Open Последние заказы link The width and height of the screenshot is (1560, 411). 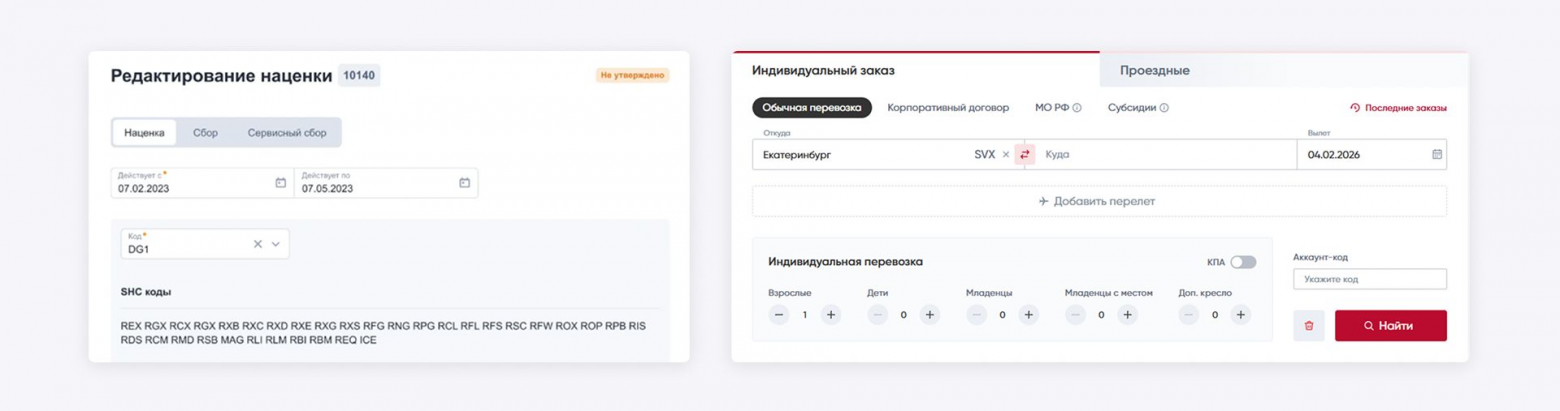[x=1398, y=108]
